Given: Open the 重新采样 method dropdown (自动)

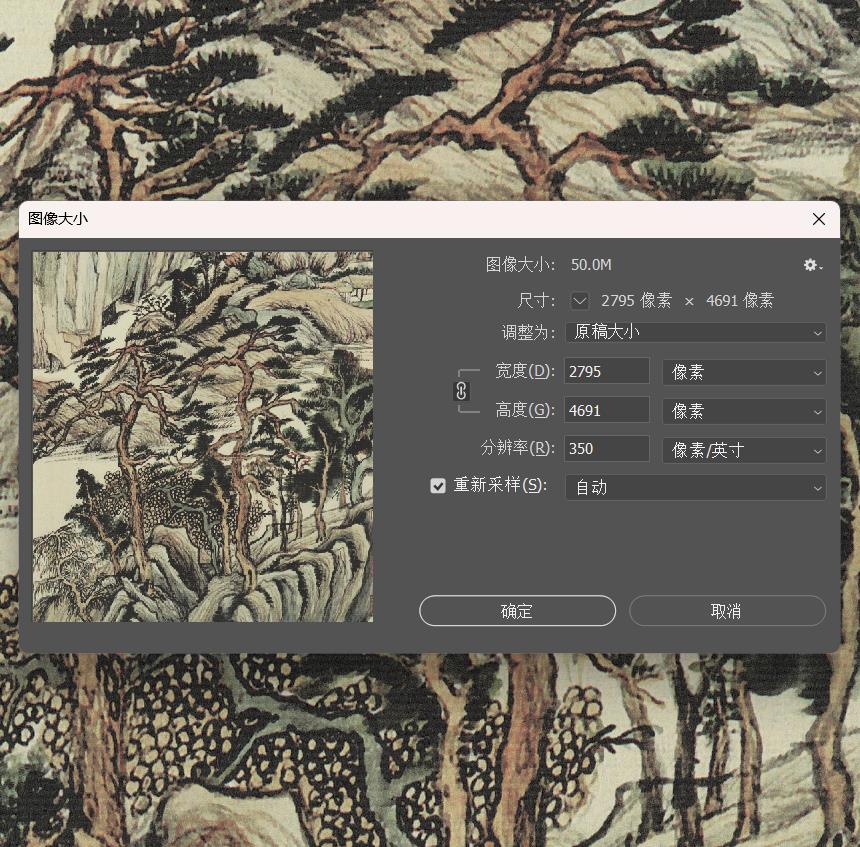Looking at the screenshot, I should point(695,487).
